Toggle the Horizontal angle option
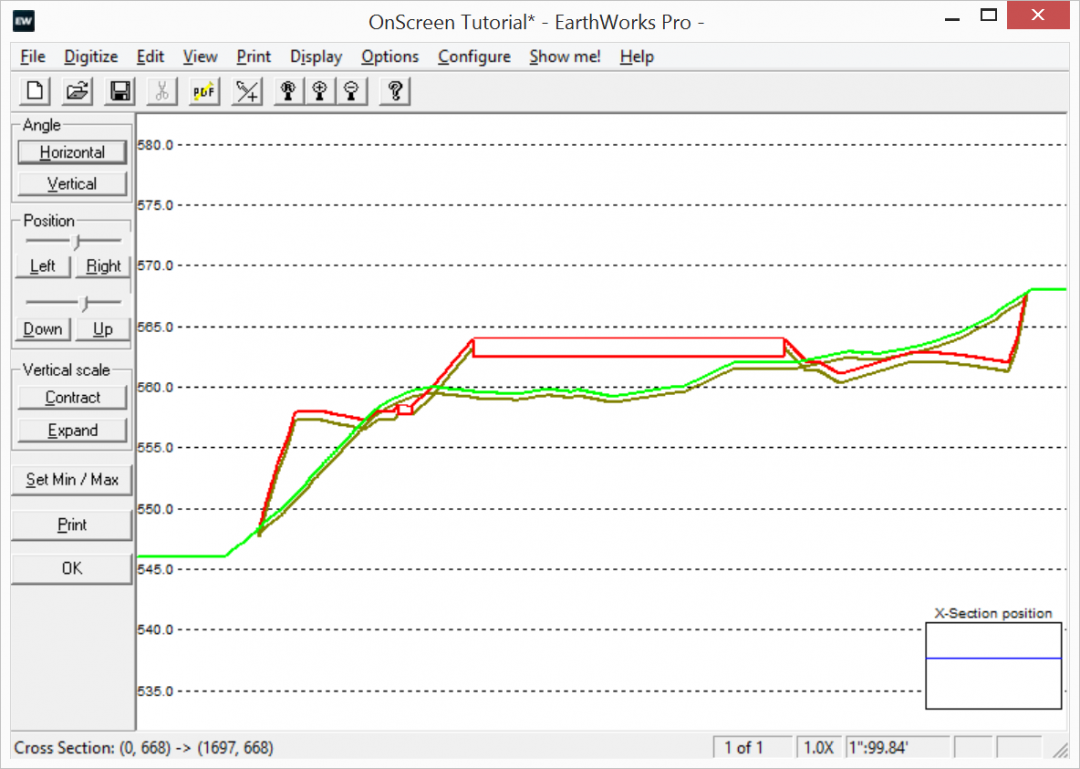 coord(71,152)
